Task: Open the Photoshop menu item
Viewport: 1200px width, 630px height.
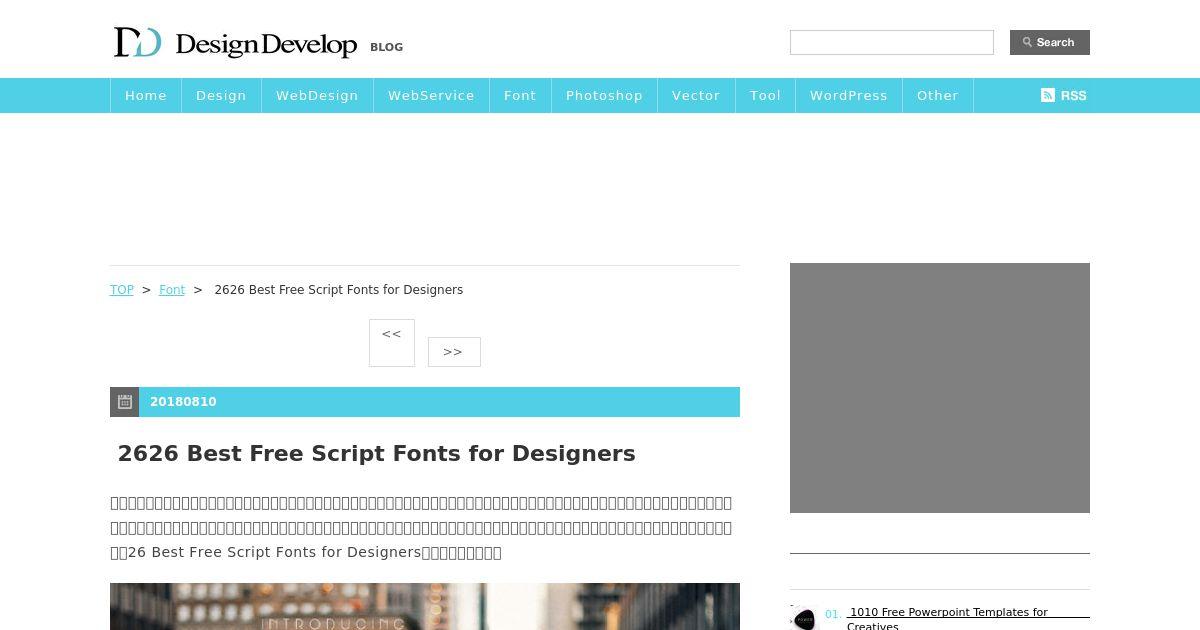Action: (x=604, y=95)
